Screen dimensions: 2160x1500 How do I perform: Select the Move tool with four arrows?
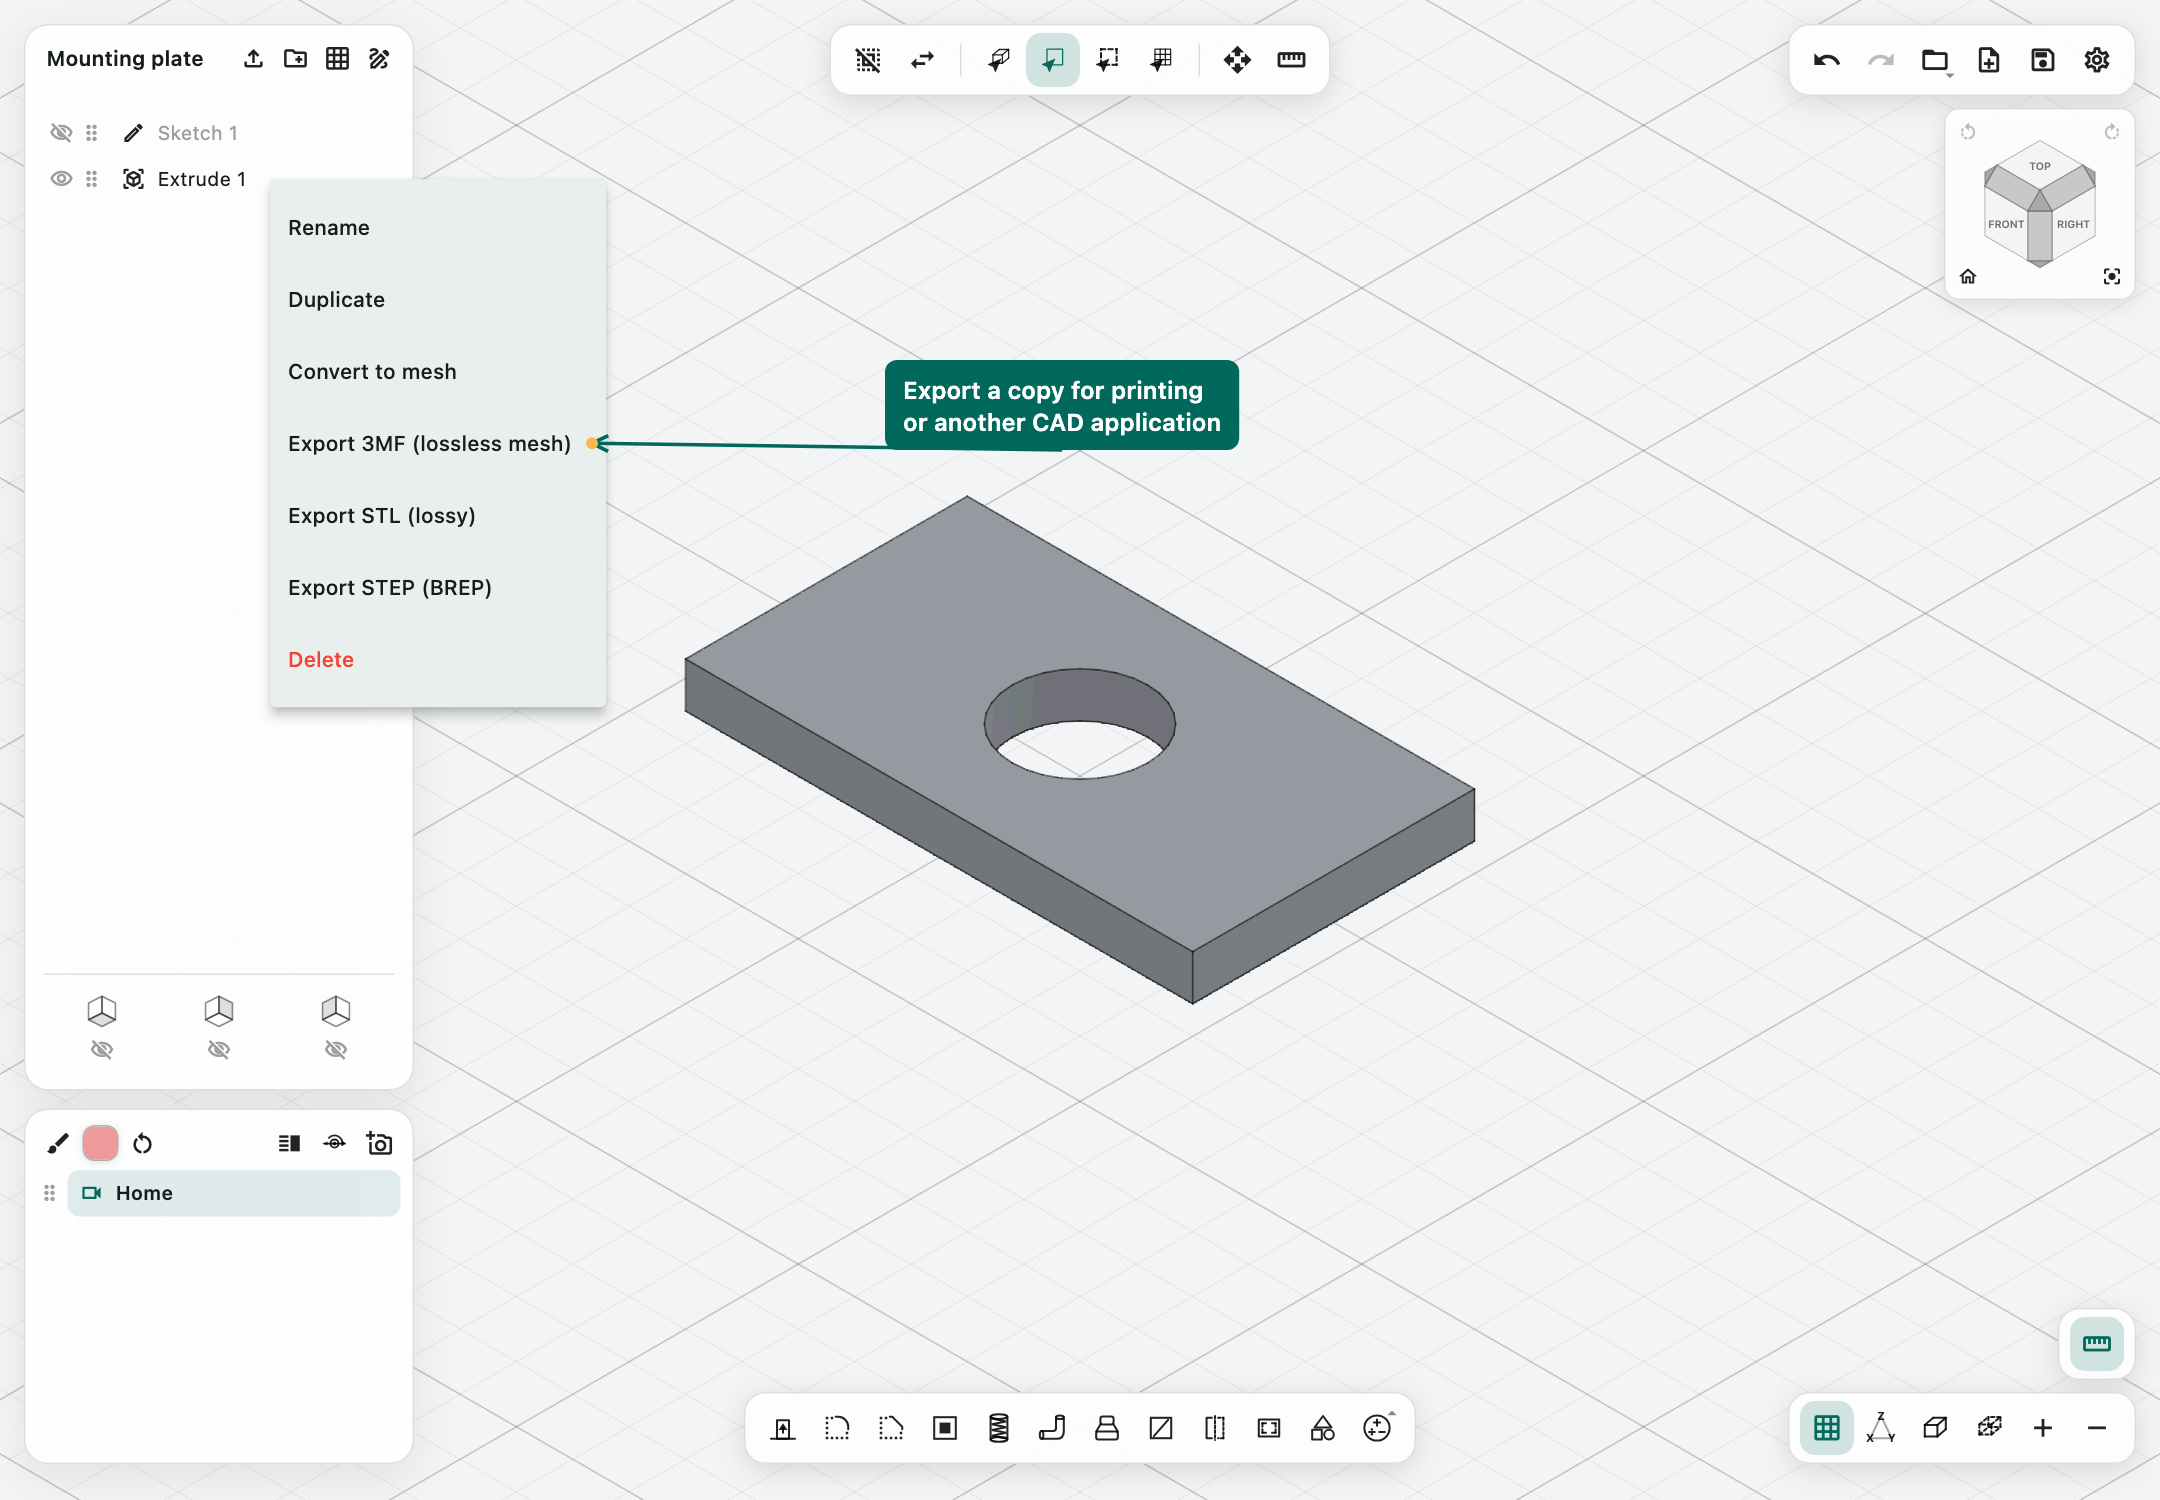[x=1237, y=60]
